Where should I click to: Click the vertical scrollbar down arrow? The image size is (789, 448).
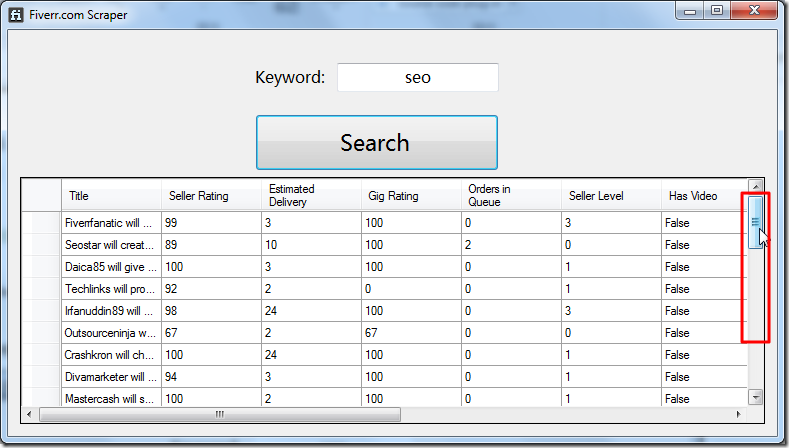point(755,397)
